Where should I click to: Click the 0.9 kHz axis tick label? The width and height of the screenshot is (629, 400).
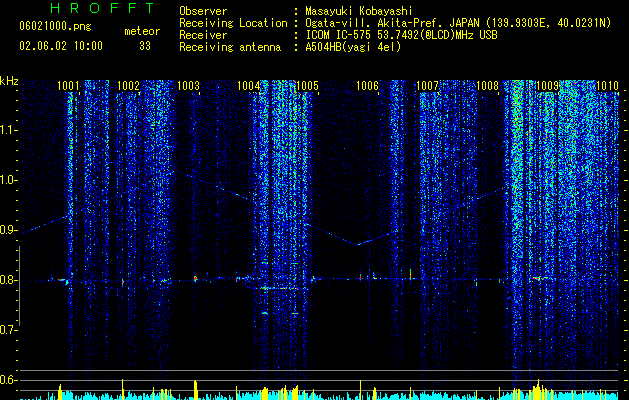pos(9,230)
